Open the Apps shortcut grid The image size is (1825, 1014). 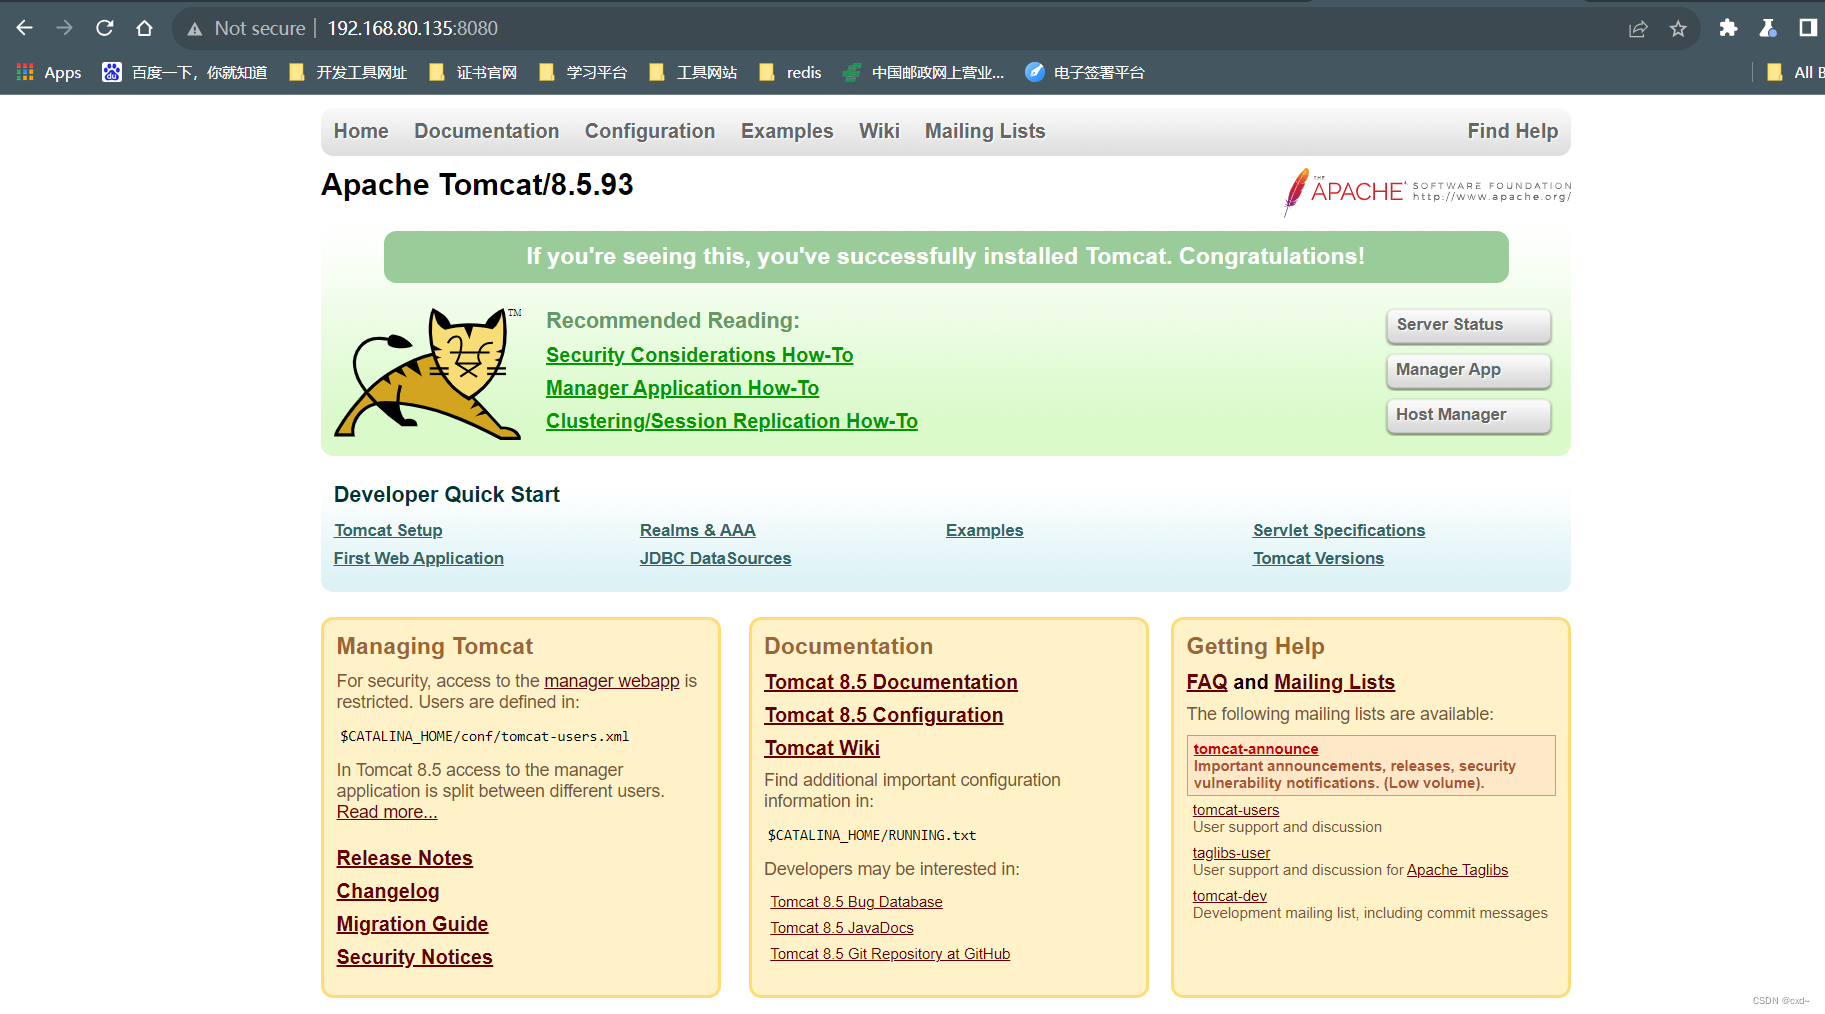point(49,72)
